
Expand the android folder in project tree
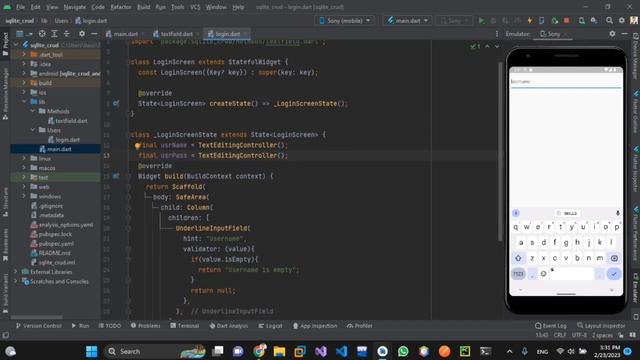pyautogui.click(x=24, y=73)
